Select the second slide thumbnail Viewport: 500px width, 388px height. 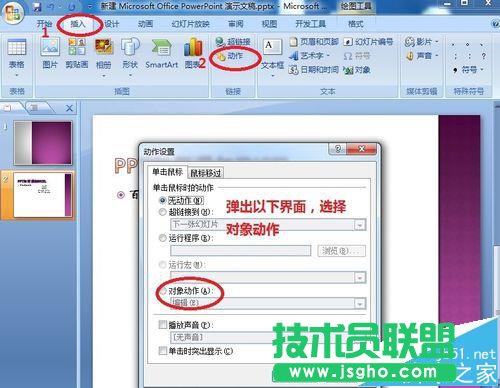[x=43, y=195]
